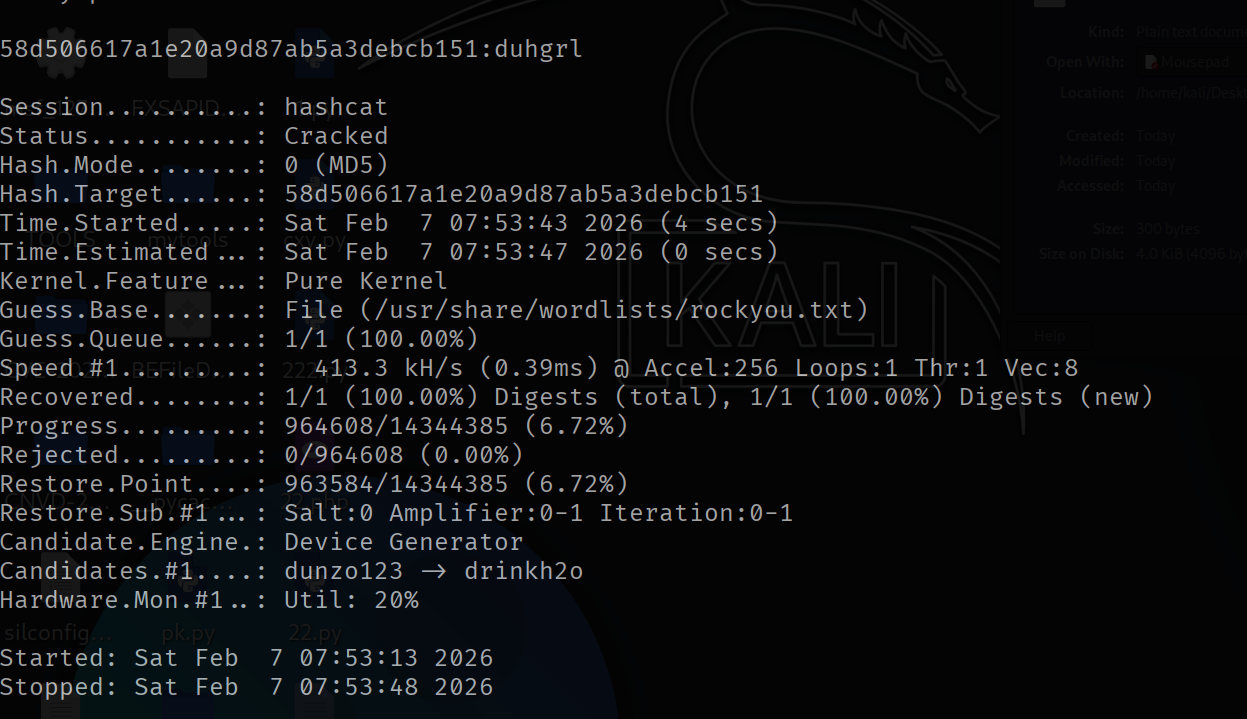The width and height of the screenshot is (1247, 719).
Task: Click the Candidates dunzo123 text
Action: click(x=343, y=571)
